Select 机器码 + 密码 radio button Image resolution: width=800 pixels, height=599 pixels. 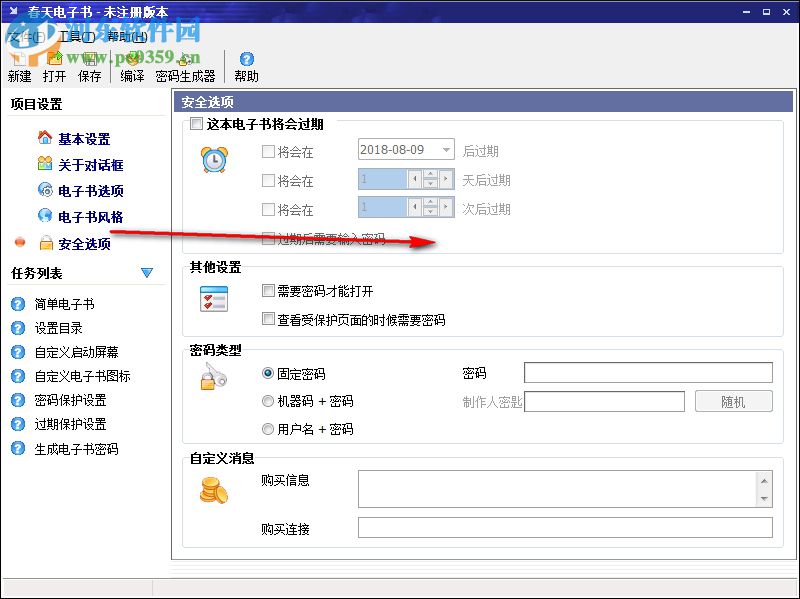268,401
